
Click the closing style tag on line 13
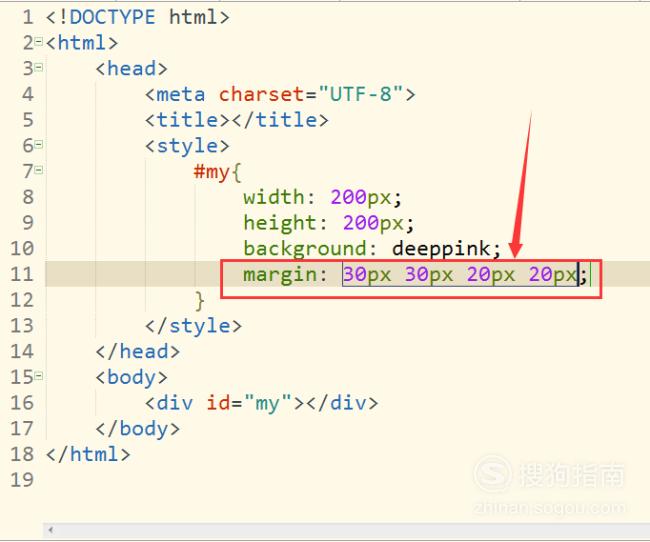coord(193,326)
